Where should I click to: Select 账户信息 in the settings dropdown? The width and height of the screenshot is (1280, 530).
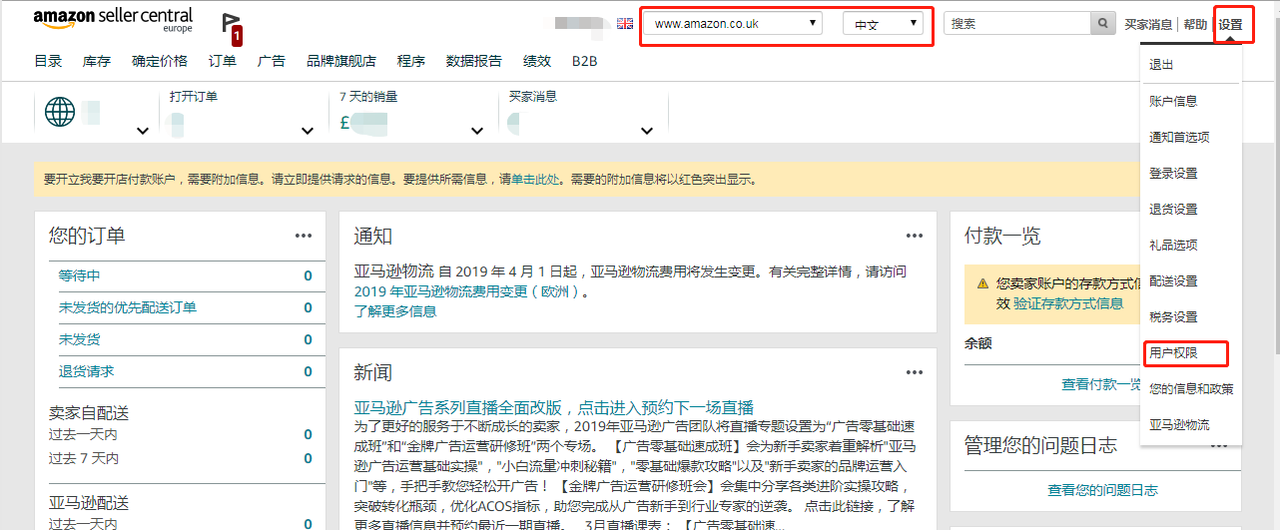tap(1173, 101)
